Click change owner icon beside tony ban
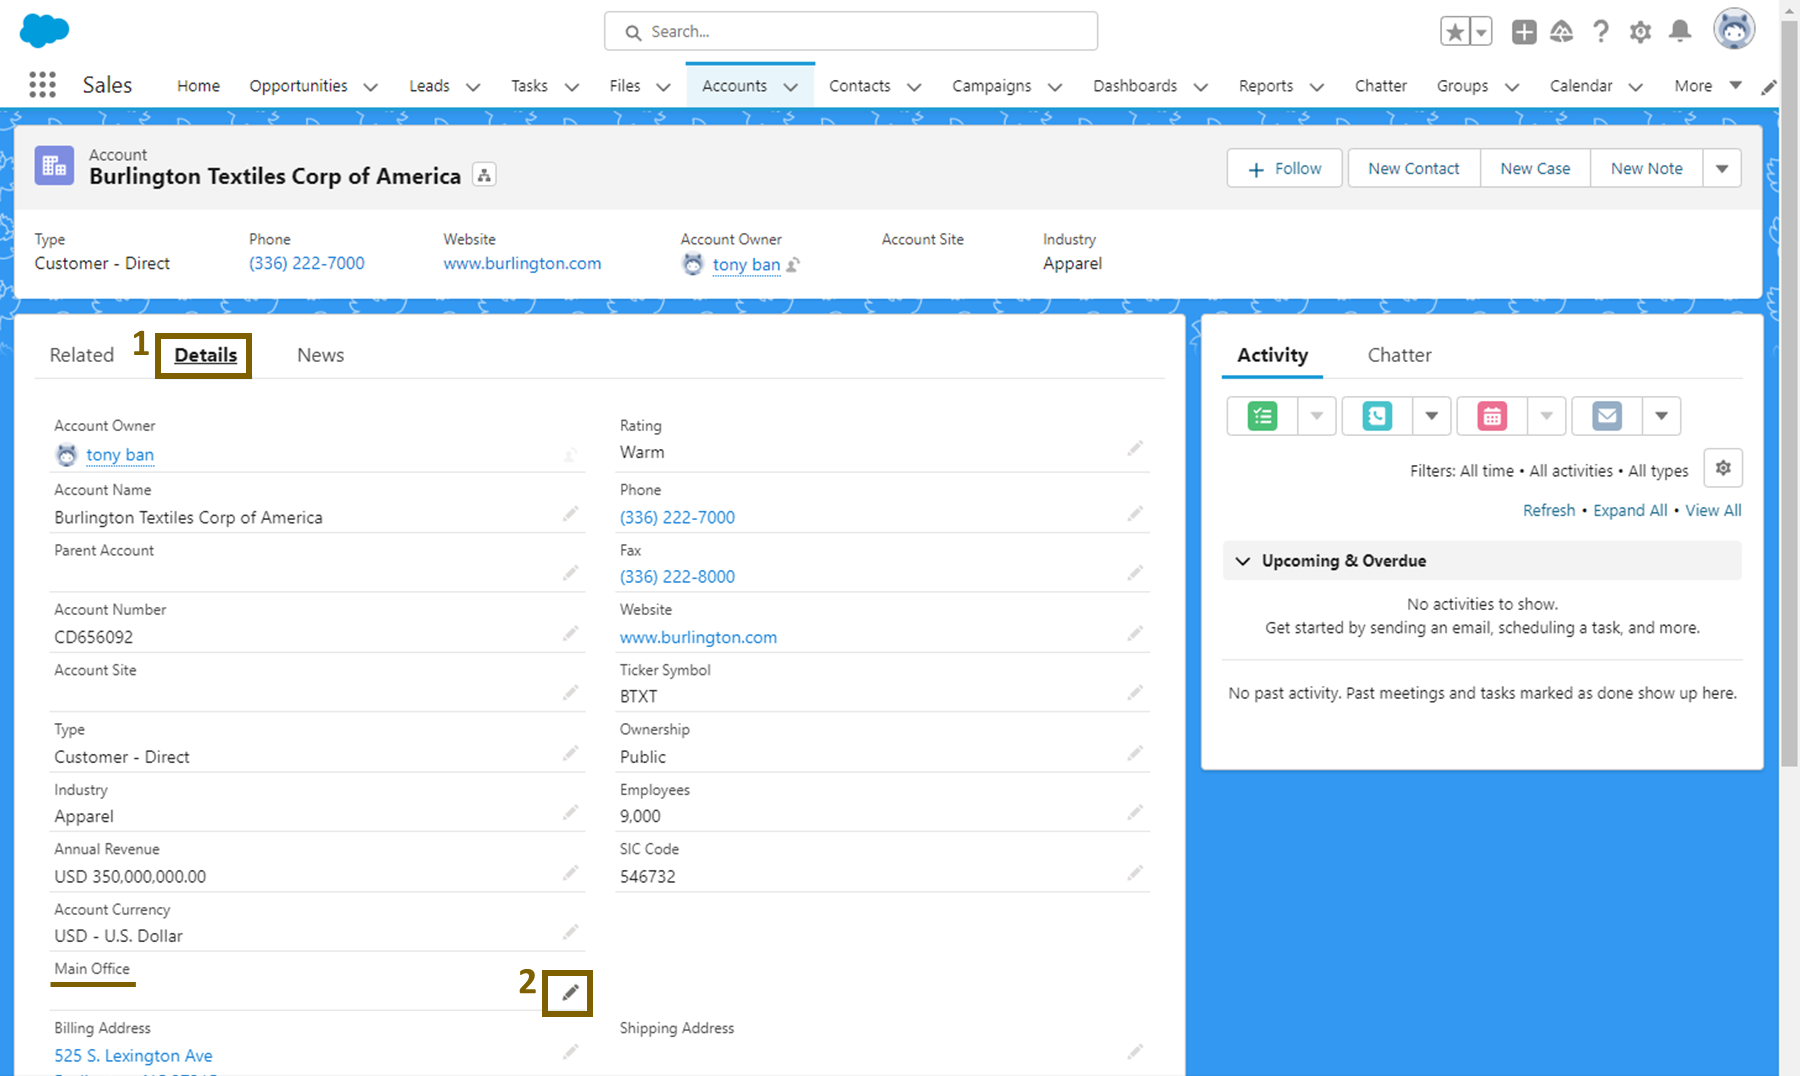Image resolution: width=1800 pixels, height=1076 pixels. tap(794, 265)
